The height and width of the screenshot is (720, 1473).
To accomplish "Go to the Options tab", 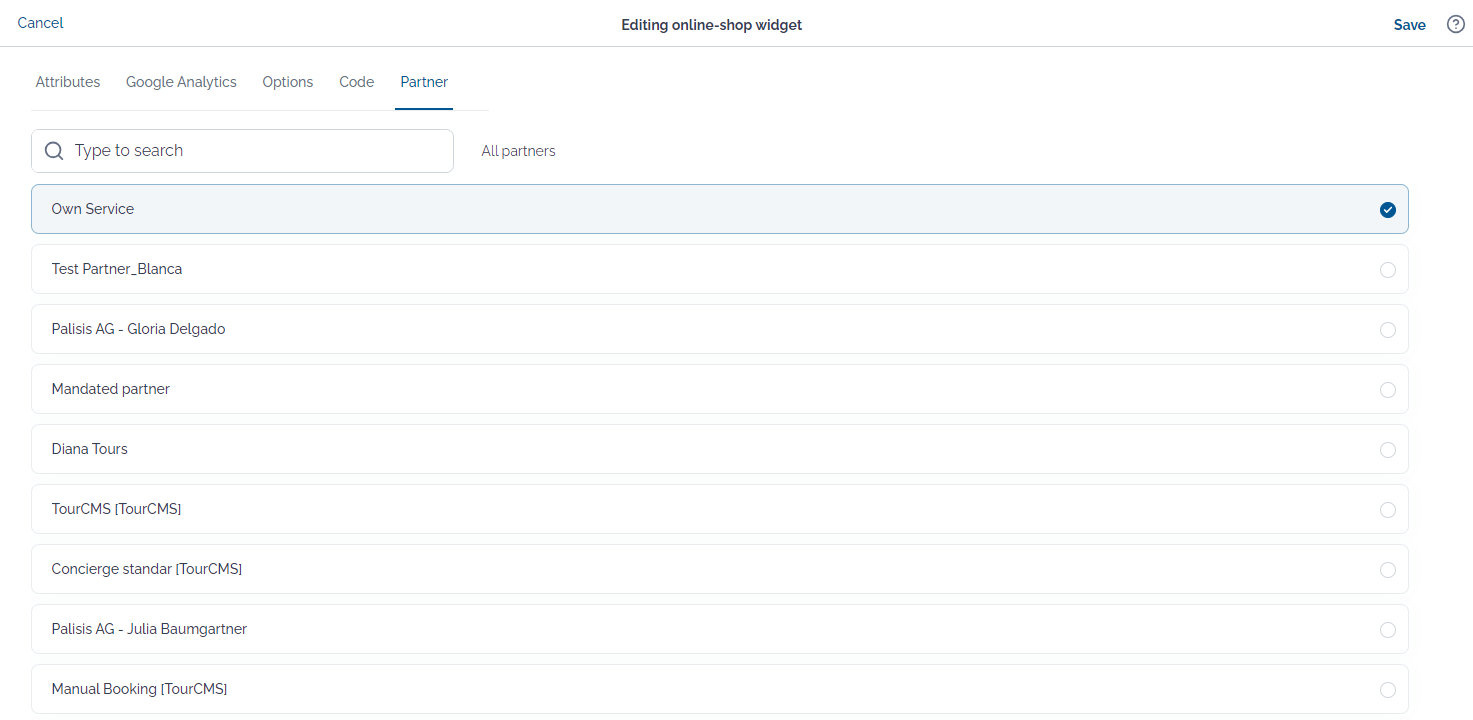I will 288,82.
